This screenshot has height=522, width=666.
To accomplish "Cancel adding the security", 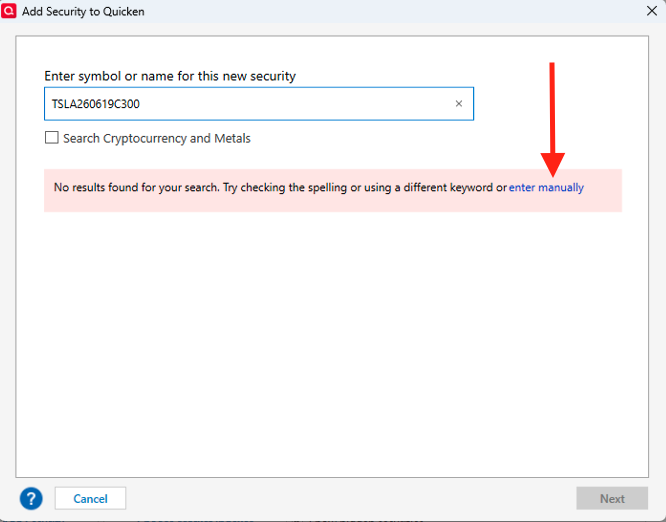I will point(90,498).
